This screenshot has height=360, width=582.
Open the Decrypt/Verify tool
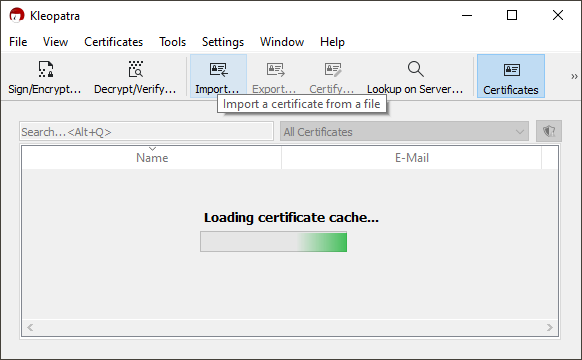click(x=135, y=77)
